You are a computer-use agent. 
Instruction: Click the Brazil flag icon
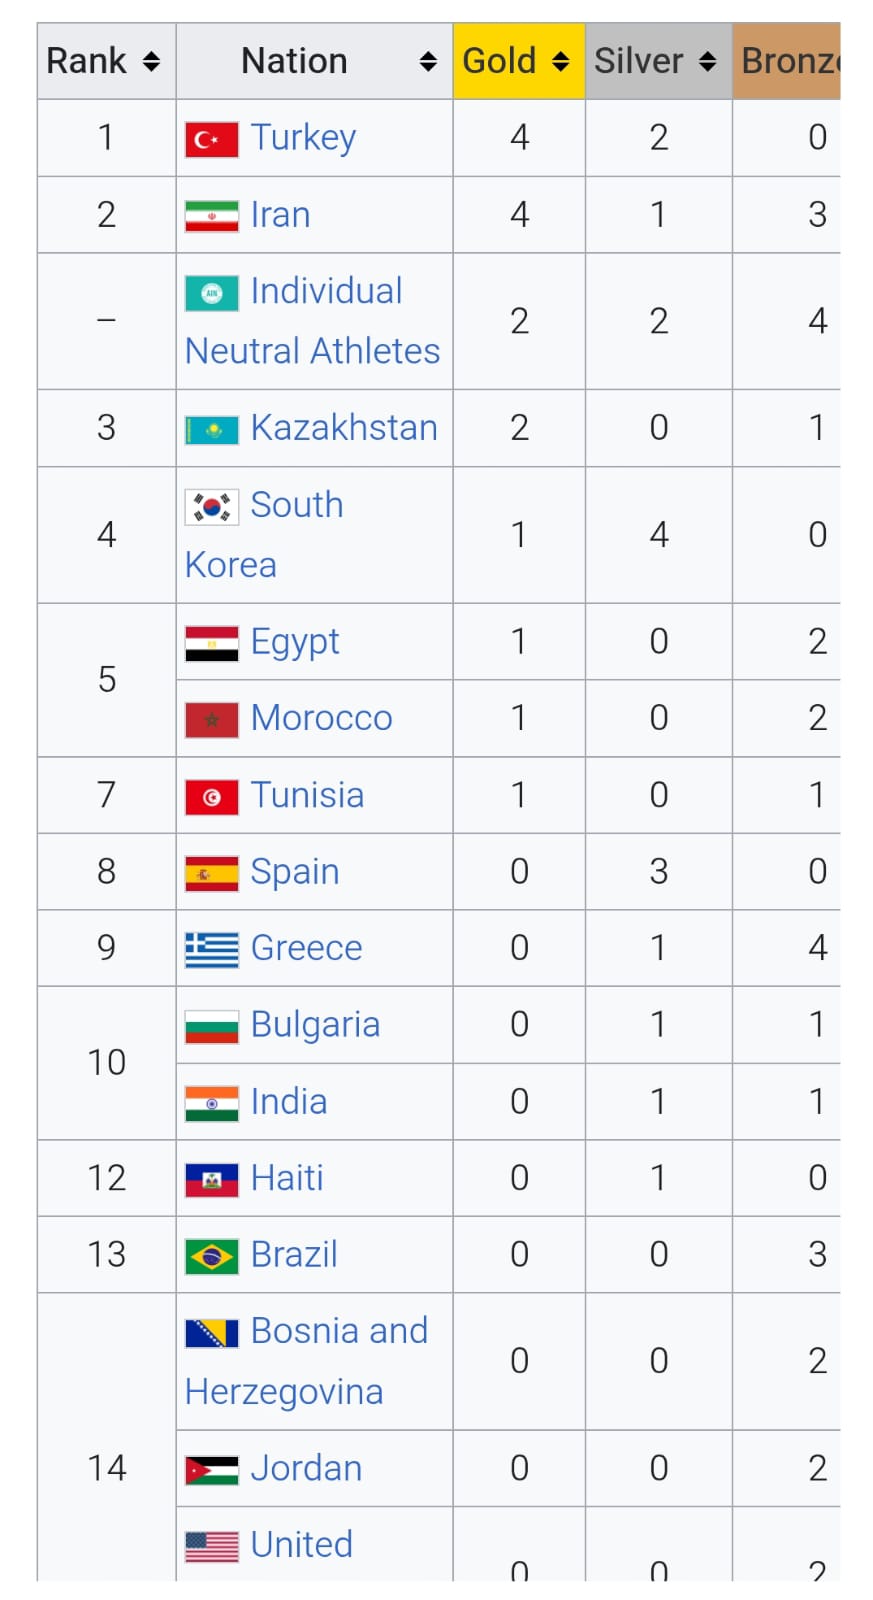(211, 1256)
